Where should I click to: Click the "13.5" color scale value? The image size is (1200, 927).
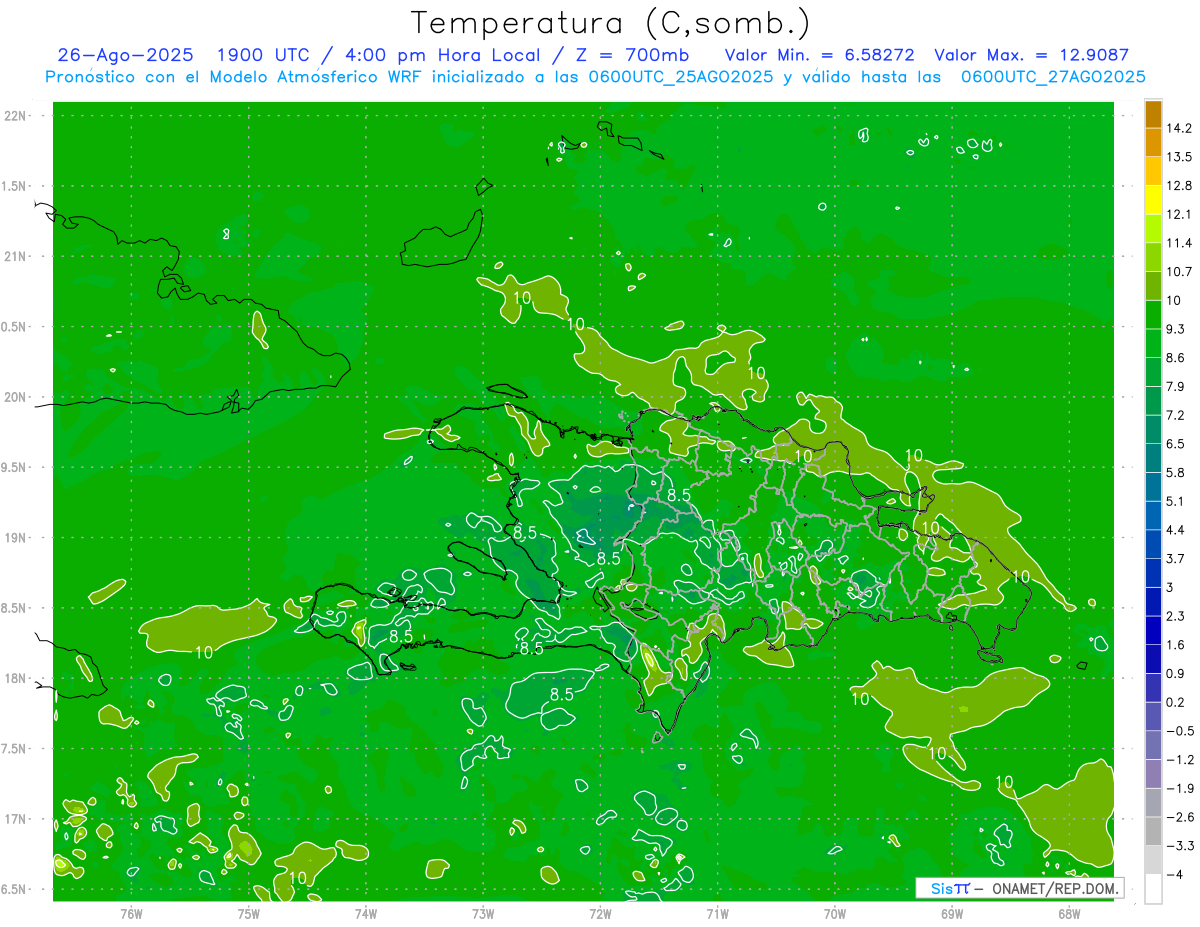coord(1179,157)
